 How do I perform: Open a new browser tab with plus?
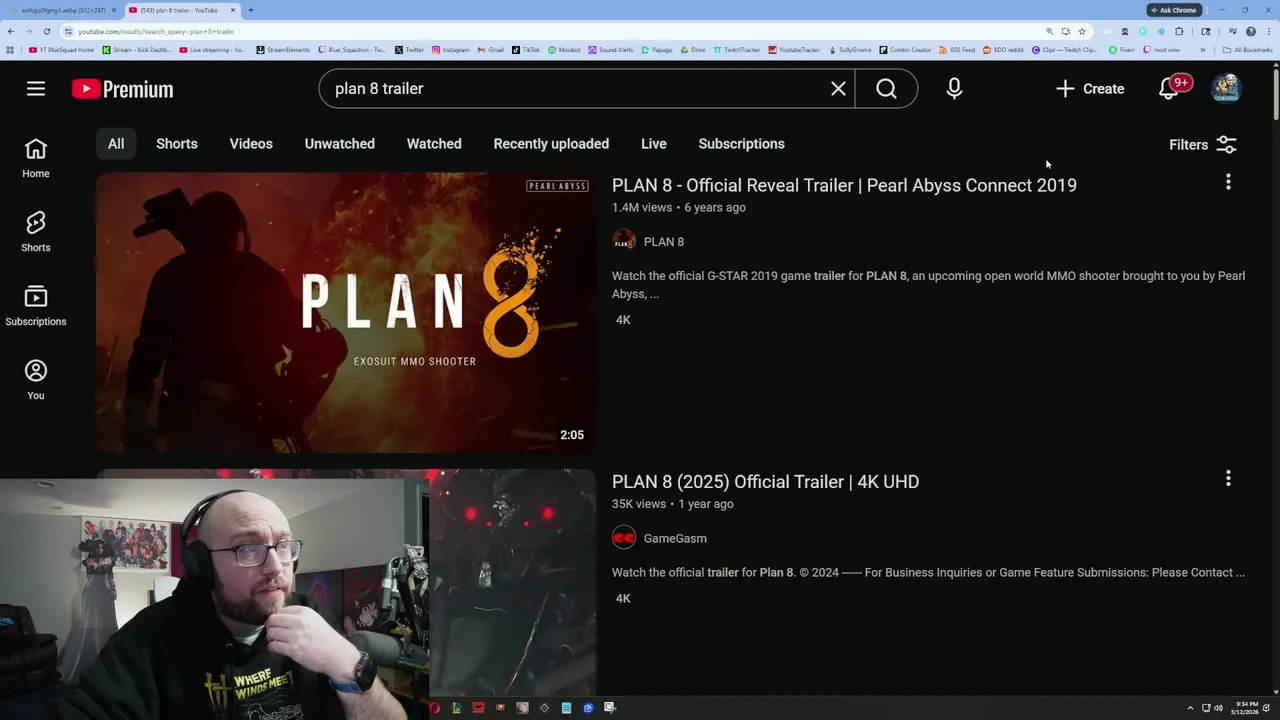(250, 10)
